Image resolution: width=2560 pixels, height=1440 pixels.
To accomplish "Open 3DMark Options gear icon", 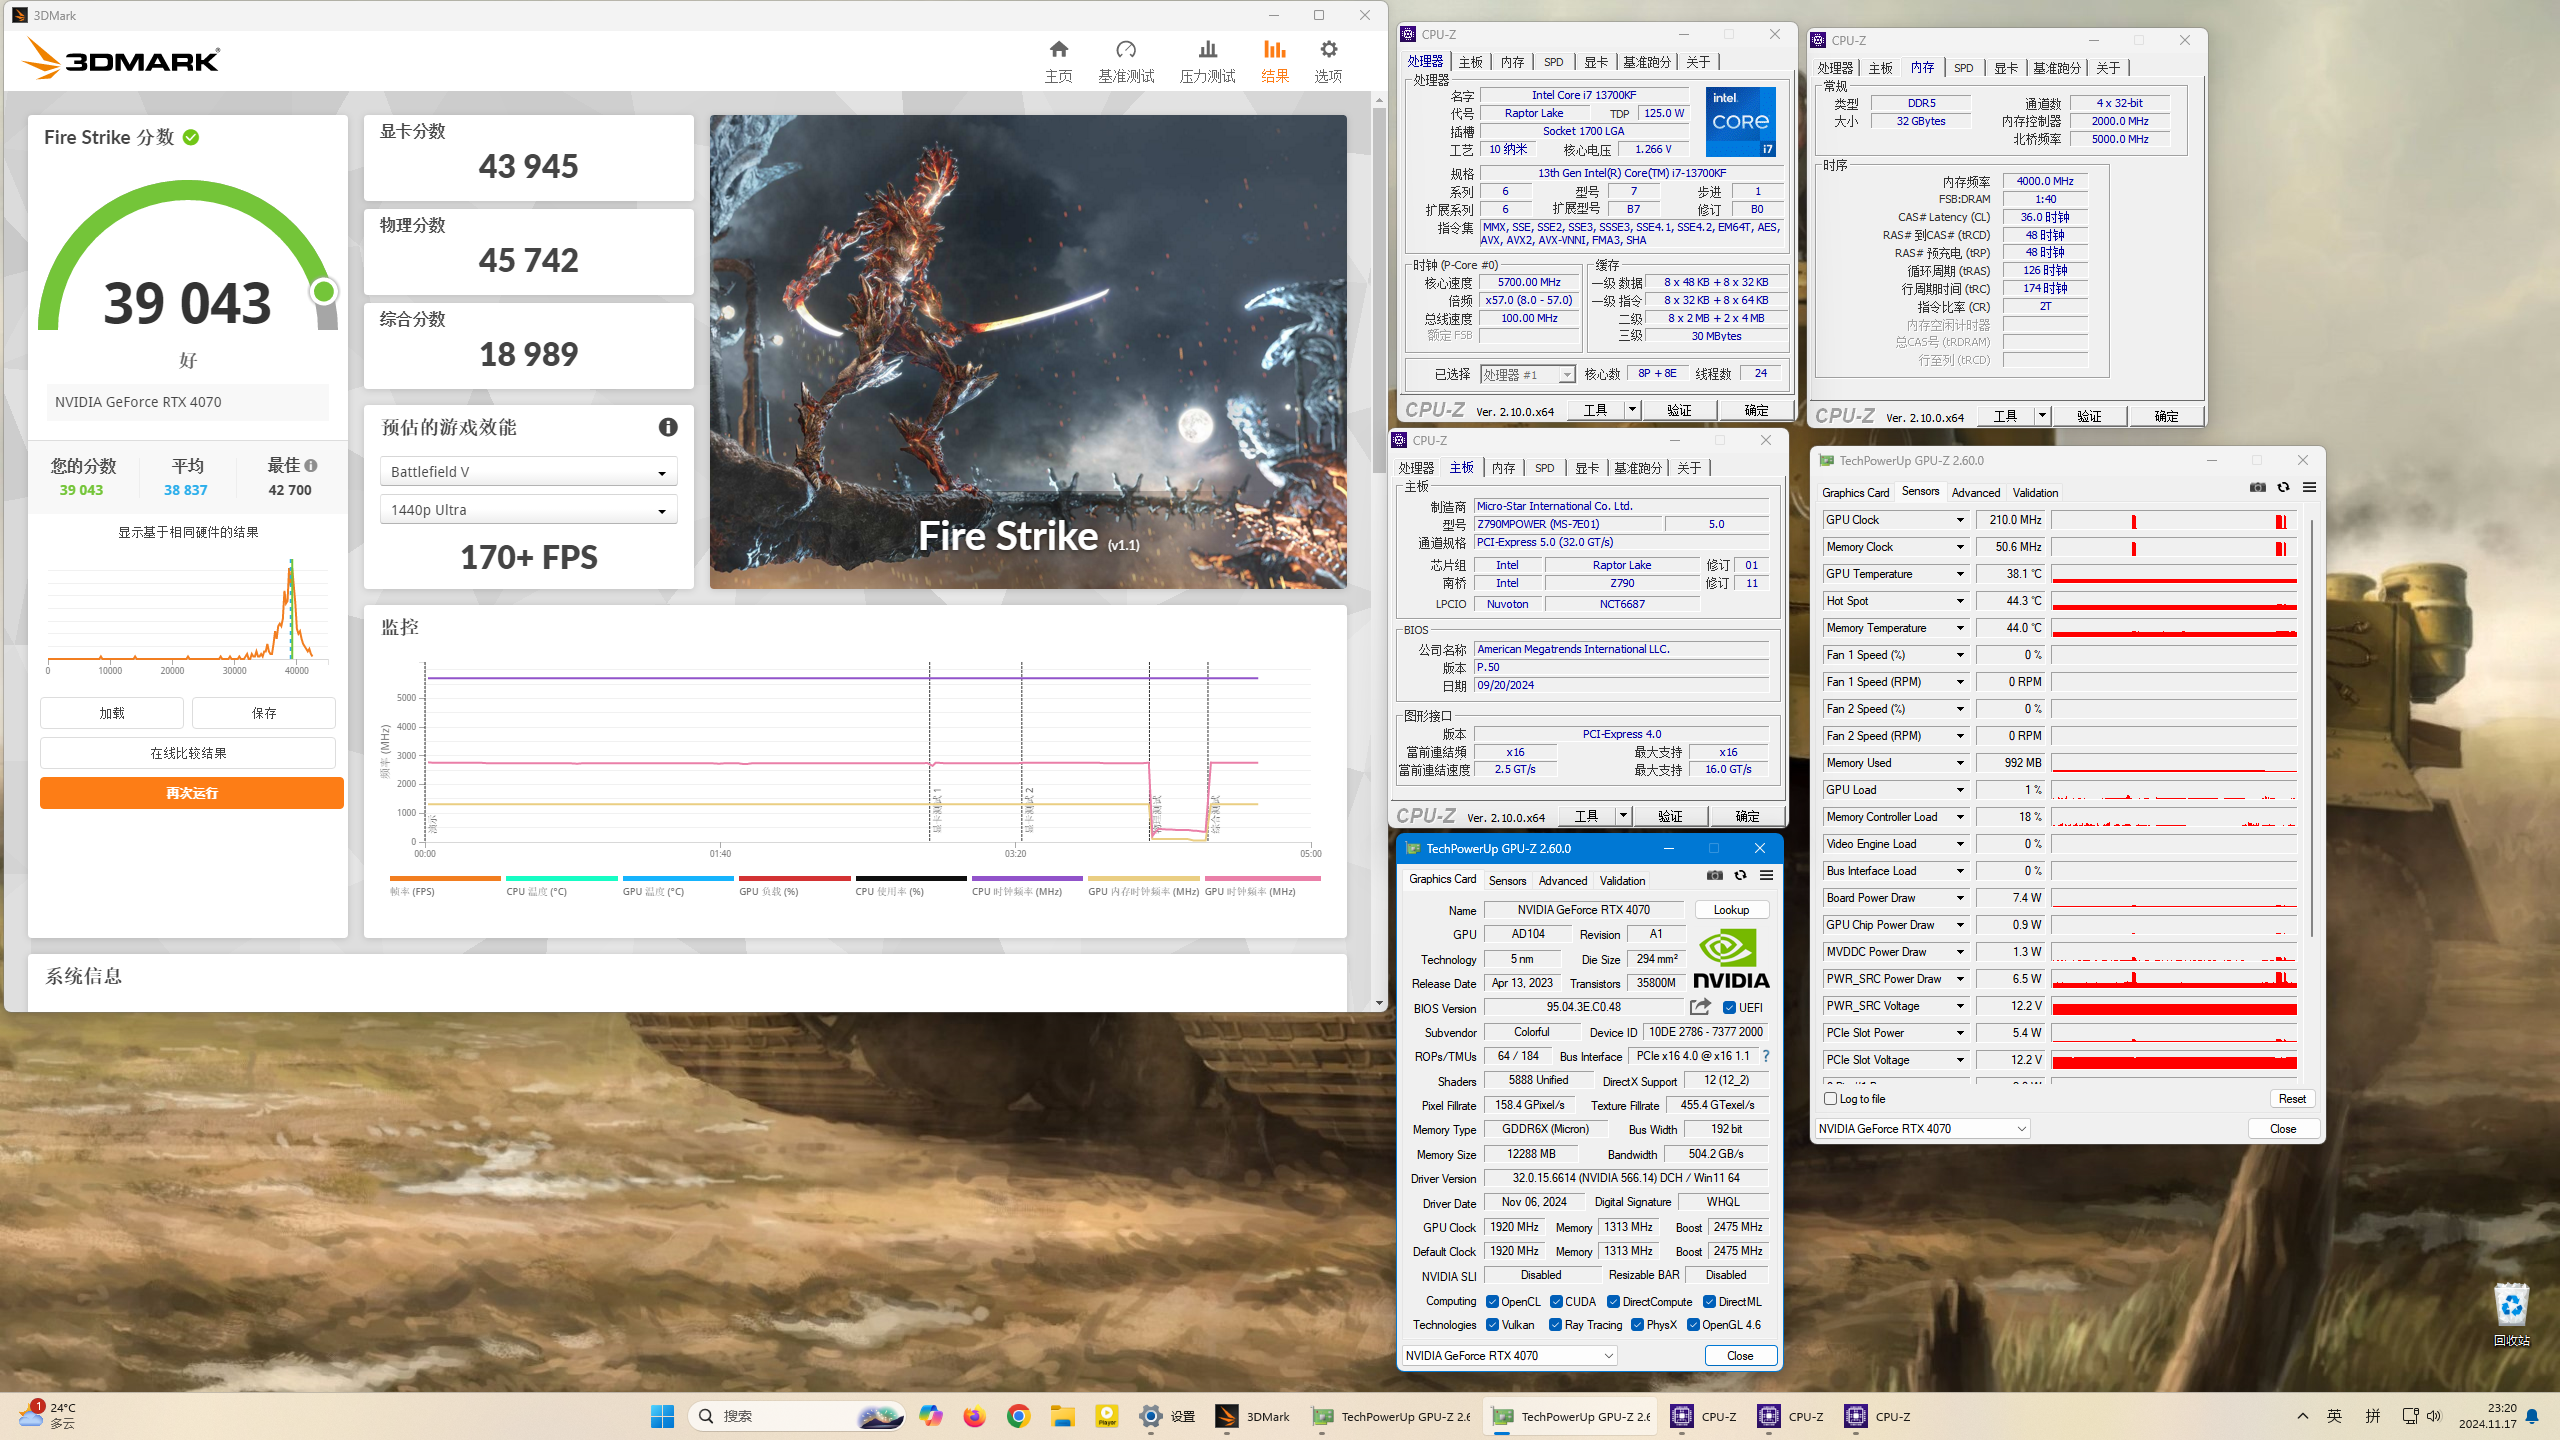I will (1328, 49).
